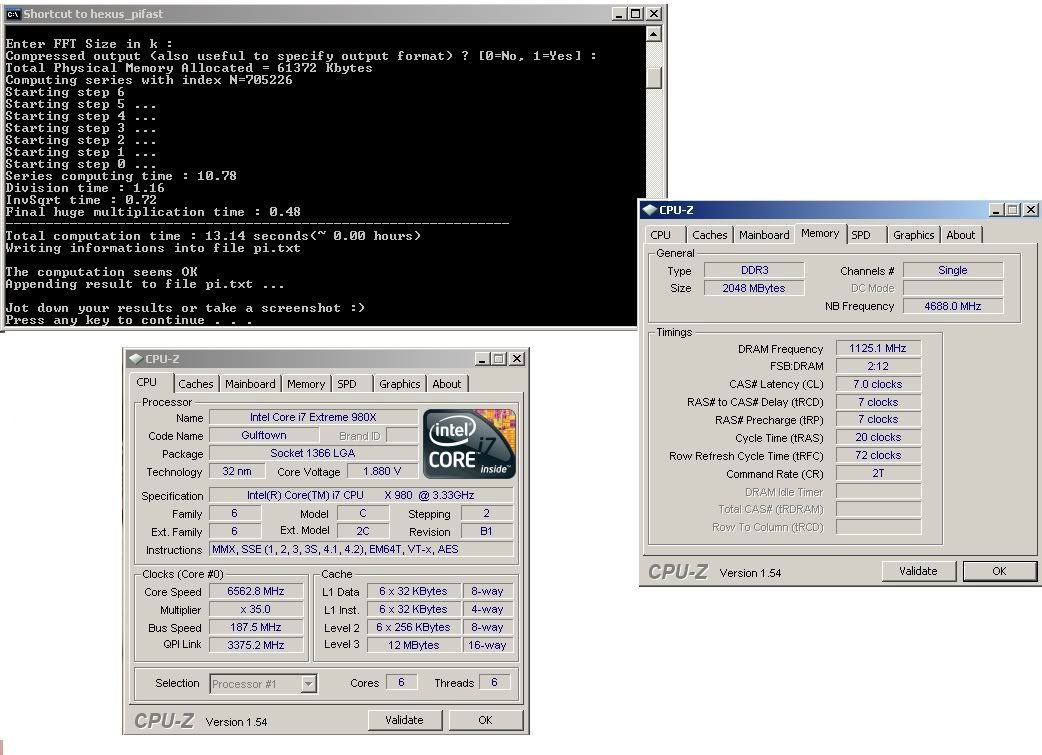This screenshot has width=1042, height=755.
Task: Click the DDR3 memory type value
Action: click(754, 270)
